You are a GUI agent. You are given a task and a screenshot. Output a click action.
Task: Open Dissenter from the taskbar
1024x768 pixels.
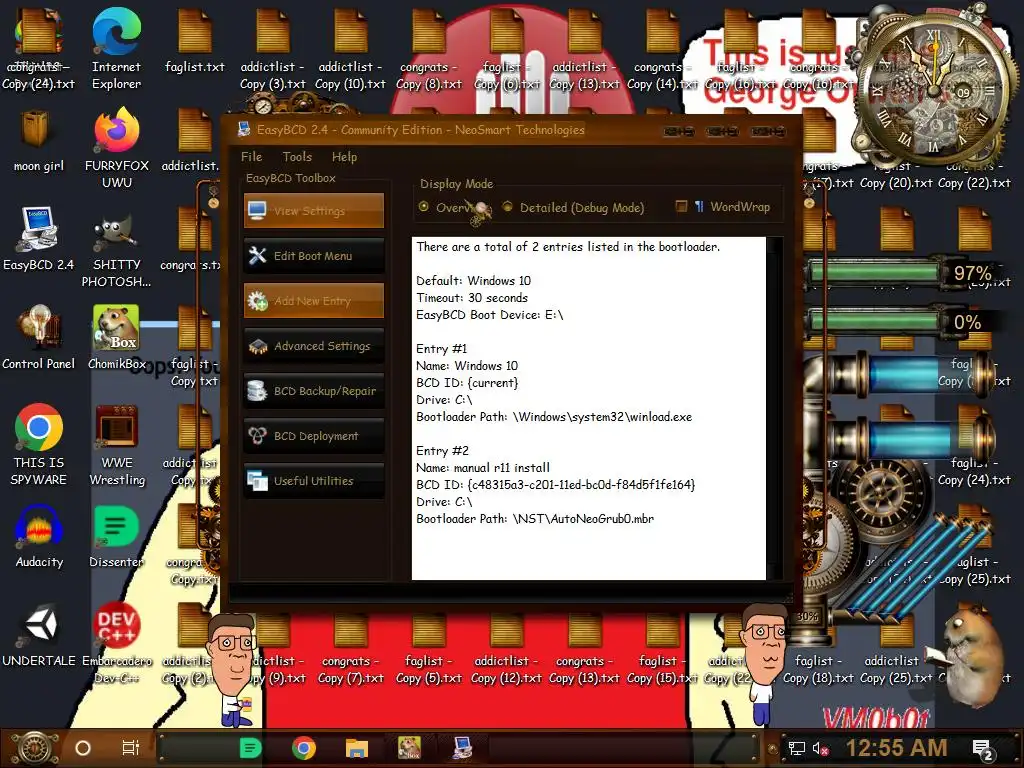coord(250,748)
